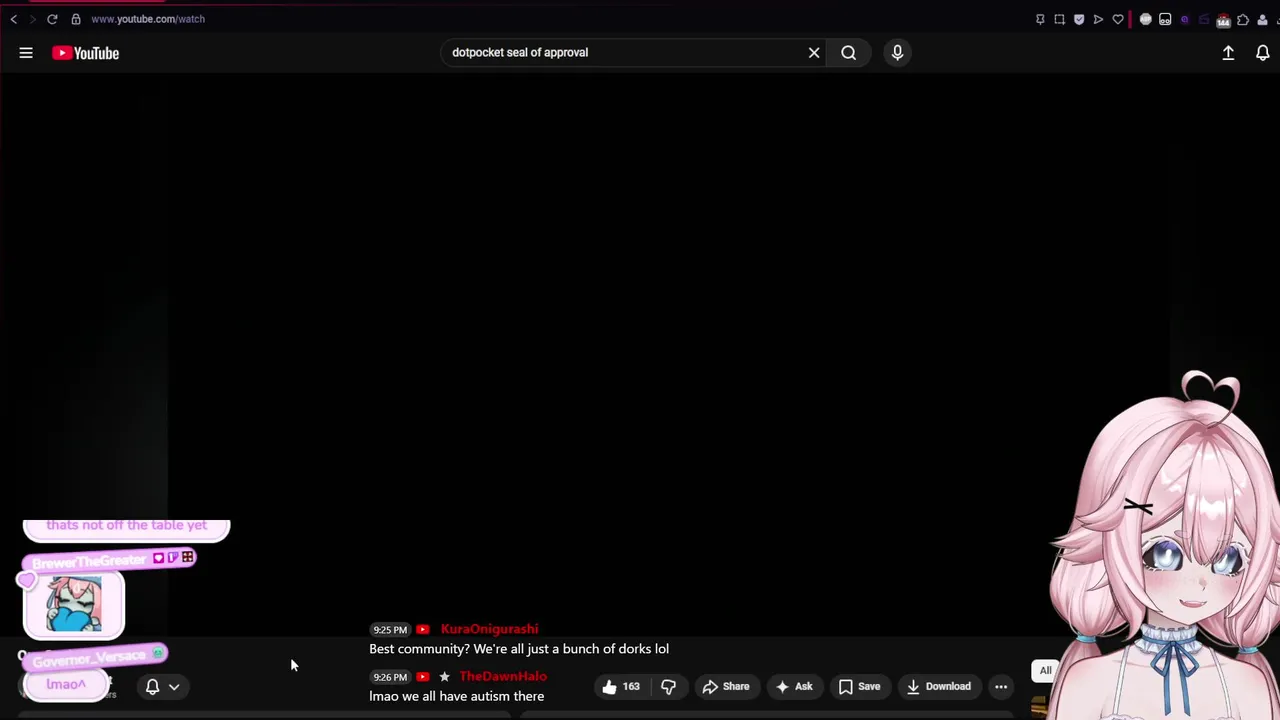Open the YouTube guide hamburger menu
Viewport: 1280px width, 720px height.
26,53
